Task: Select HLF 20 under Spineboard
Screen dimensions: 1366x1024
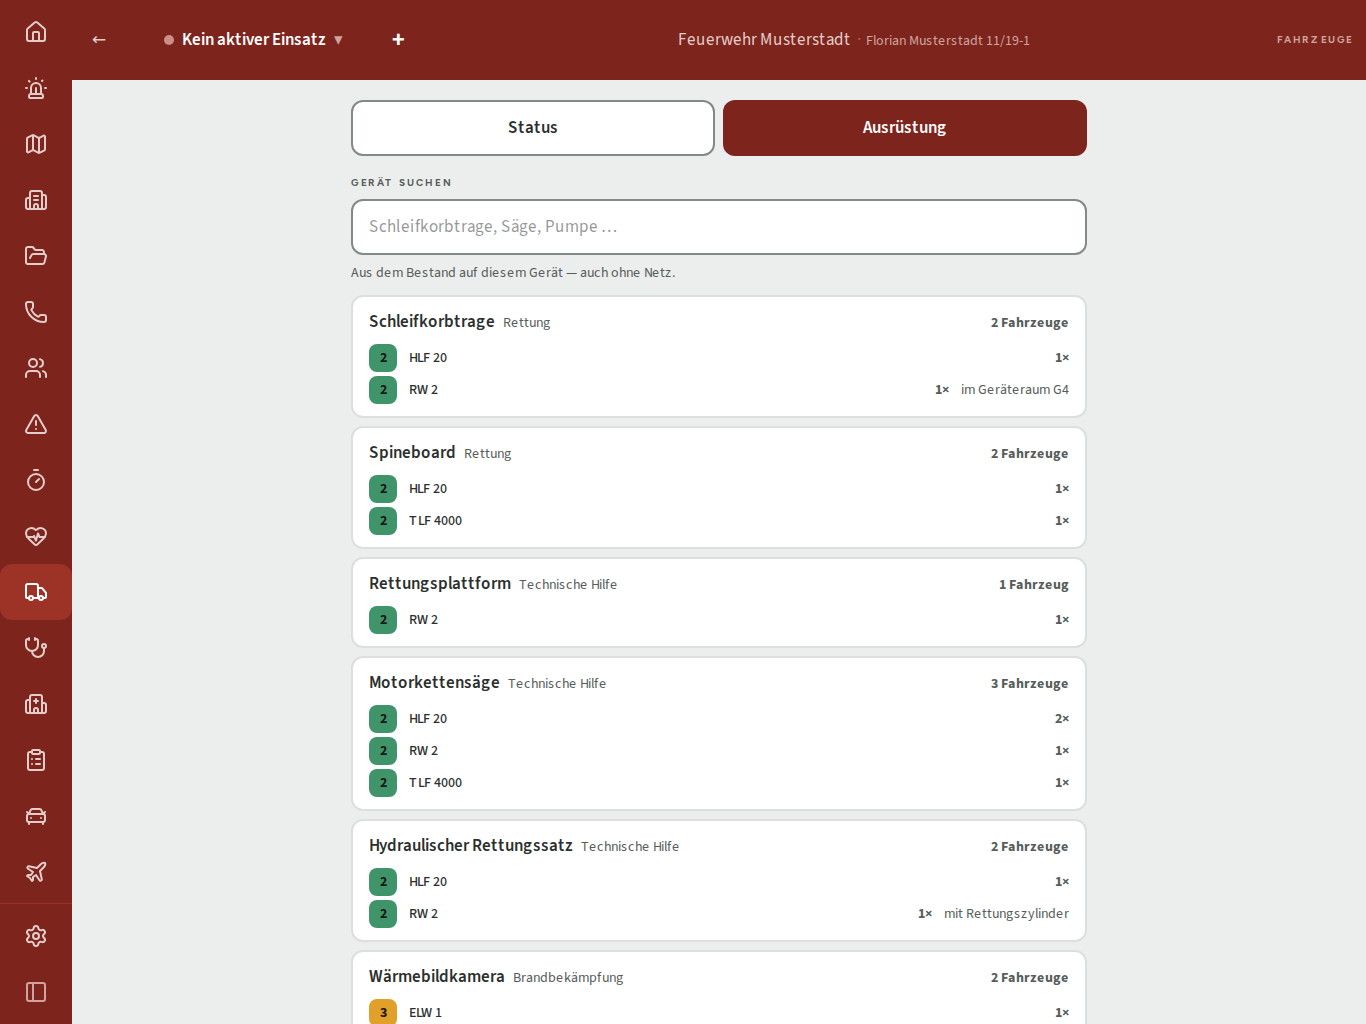Action: [719, 489]
